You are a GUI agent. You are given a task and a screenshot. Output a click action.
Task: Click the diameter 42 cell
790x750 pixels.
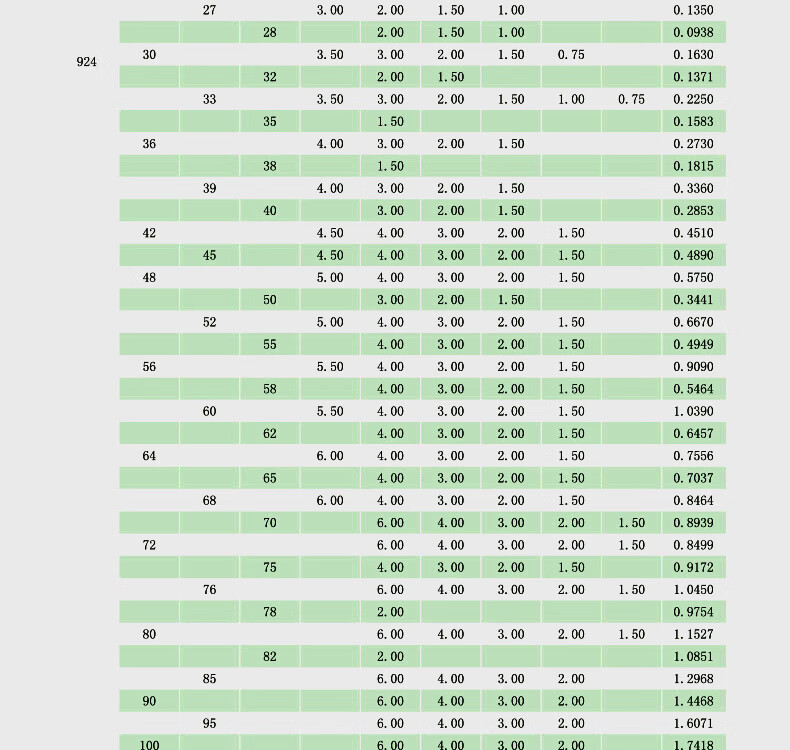click(149, 233)
